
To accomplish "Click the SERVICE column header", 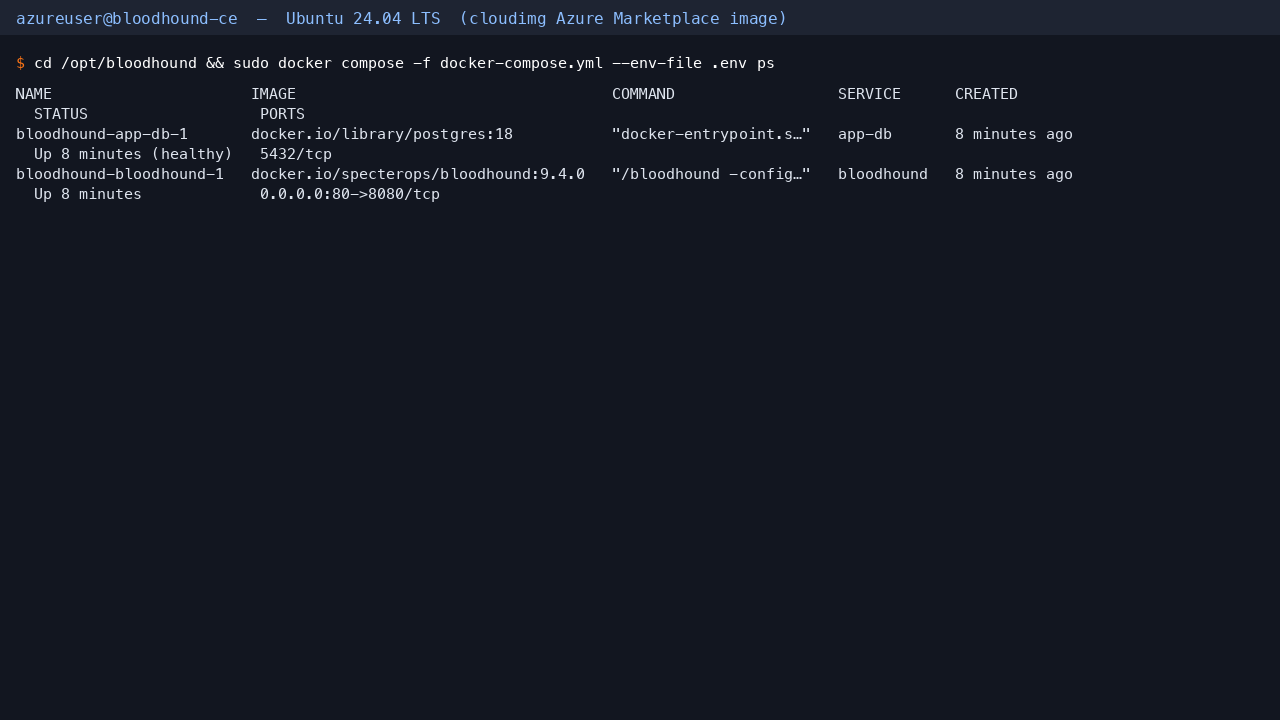I will [869, 94].
